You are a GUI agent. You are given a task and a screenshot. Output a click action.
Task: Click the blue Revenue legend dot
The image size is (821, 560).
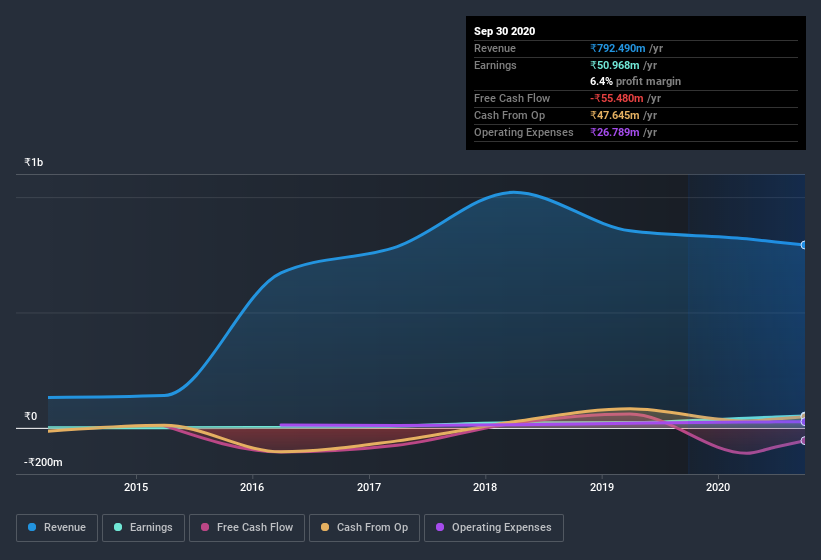pyautogui.click(x=33, y=527)
